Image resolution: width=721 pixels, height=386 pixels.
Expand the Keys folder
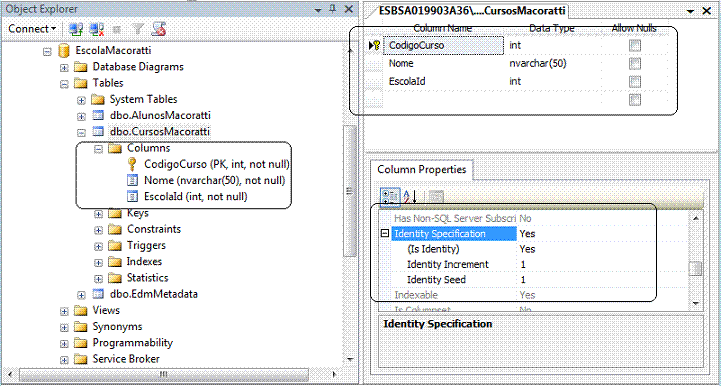[98, 214]
